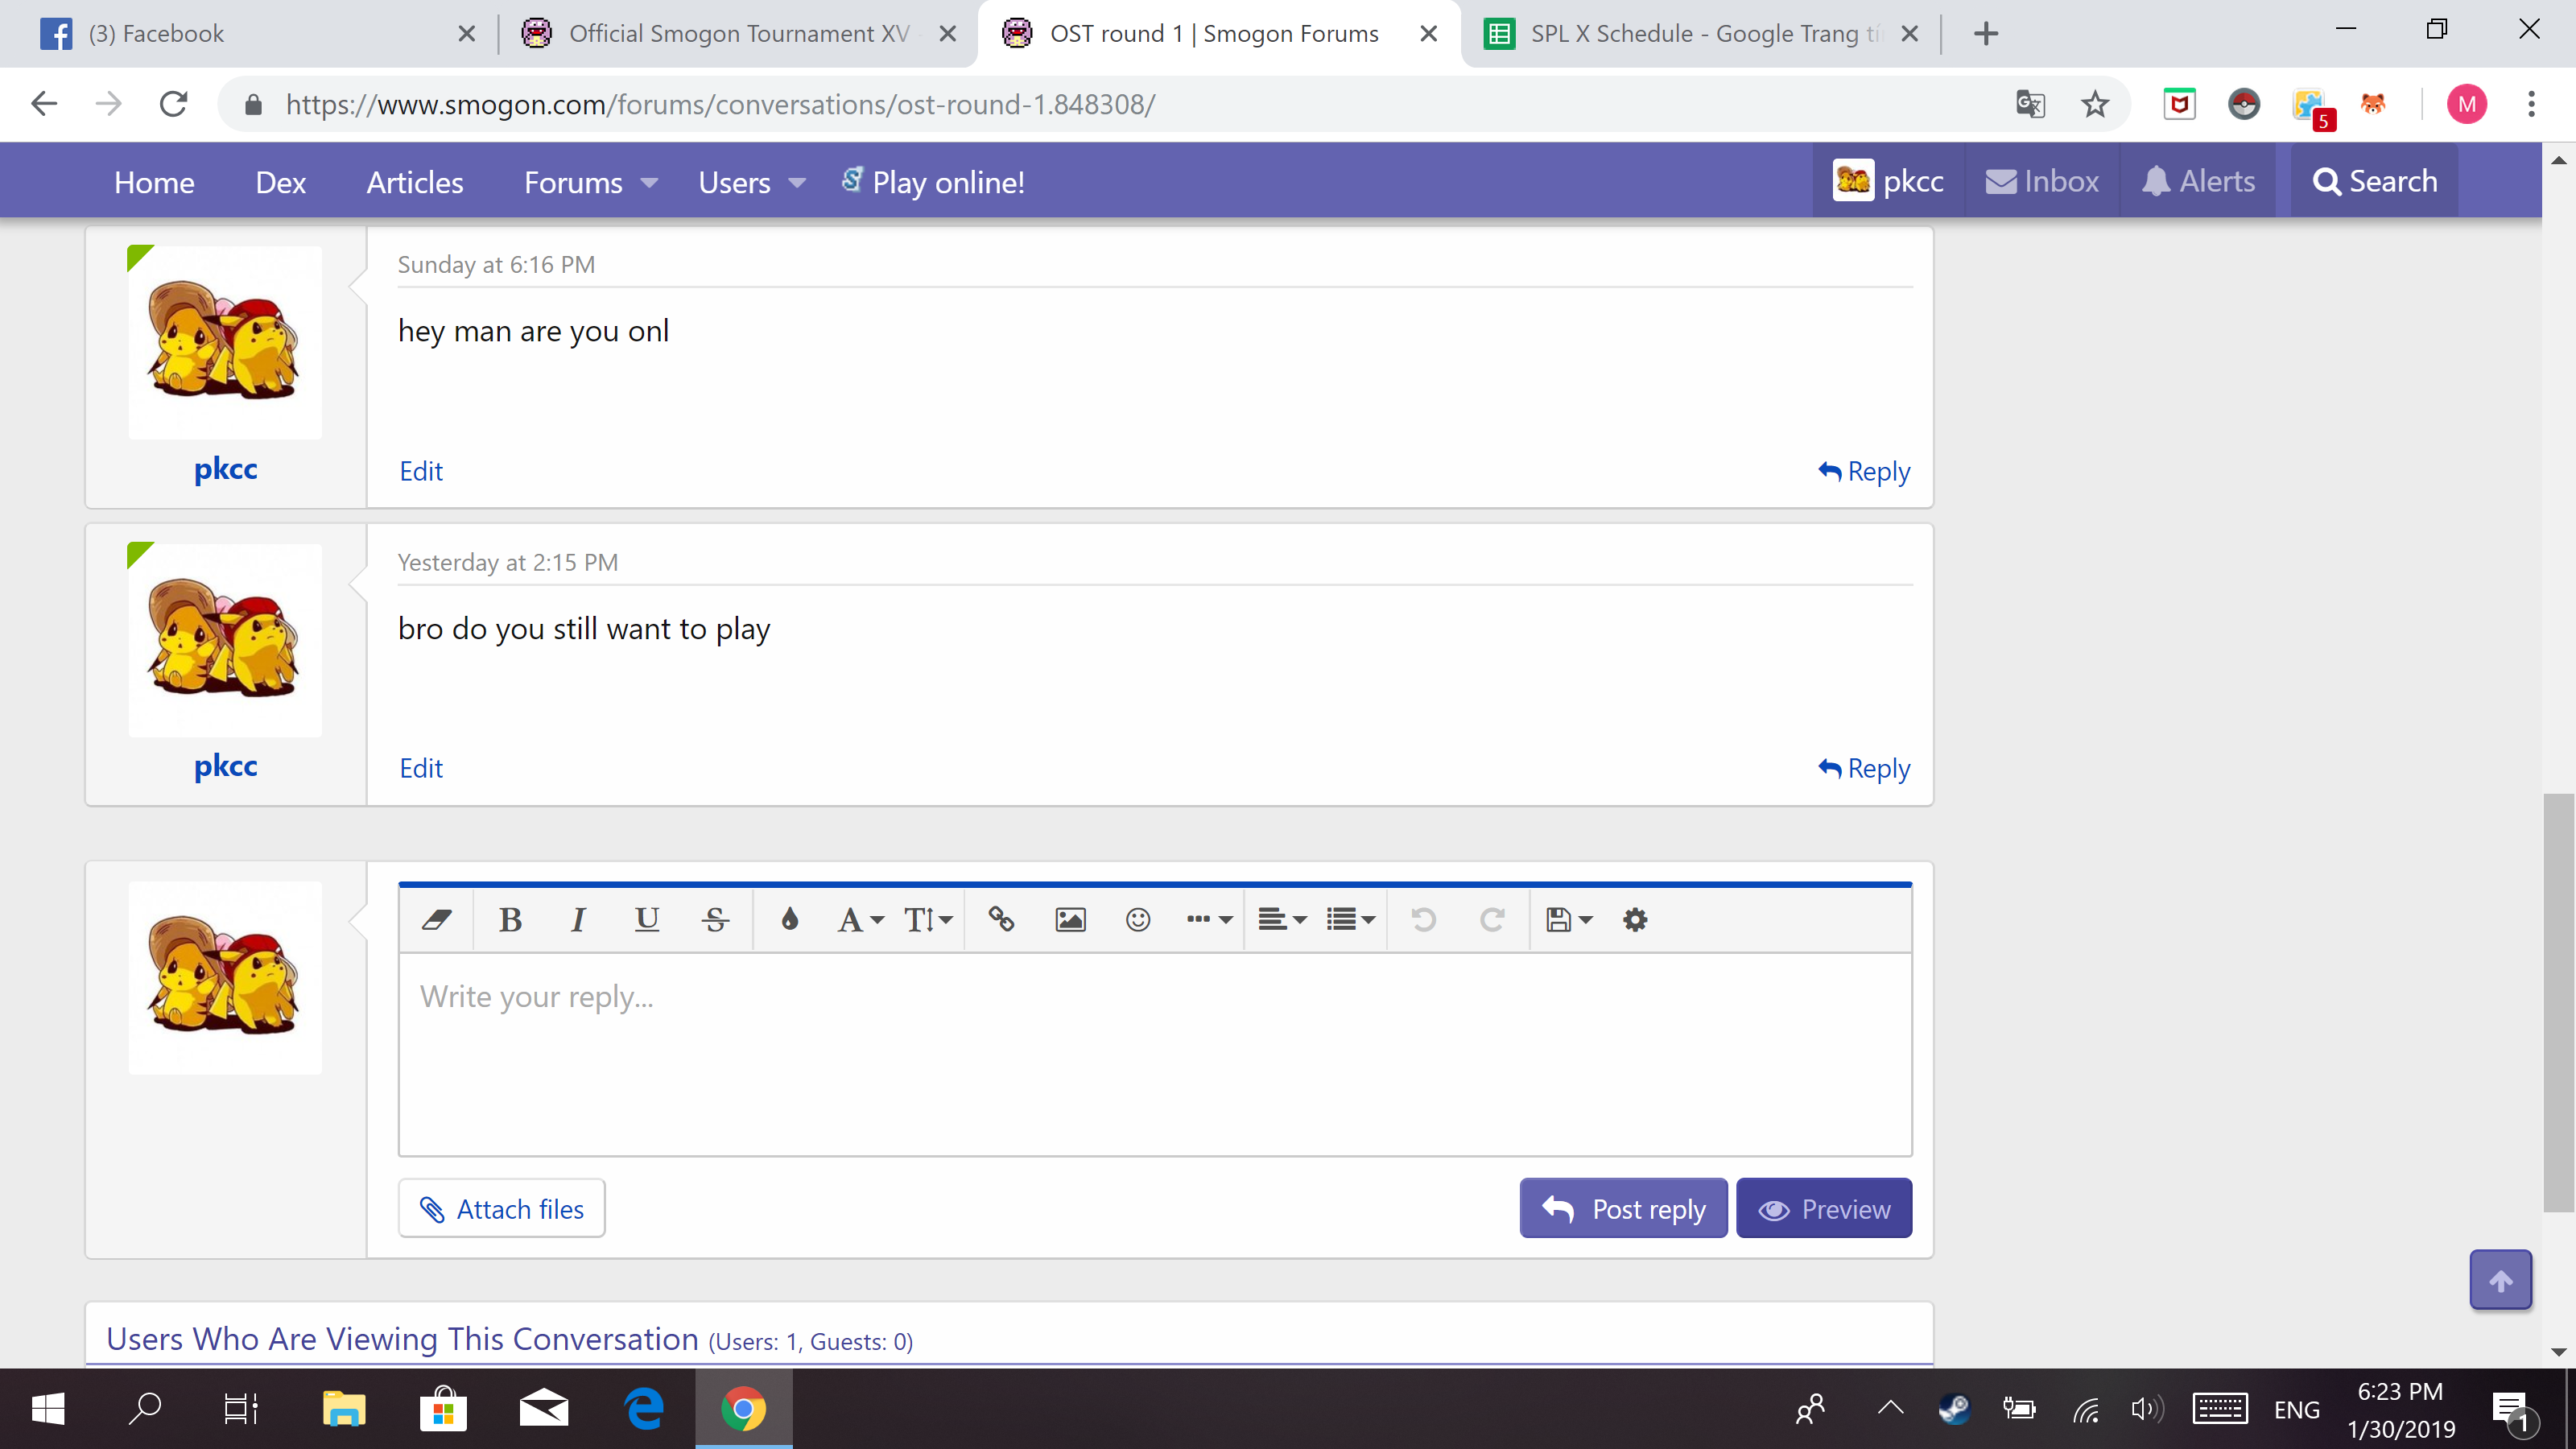Click the insert link icon
The height and width of the screenshot is (1449, 2576).
(1001, 919)
